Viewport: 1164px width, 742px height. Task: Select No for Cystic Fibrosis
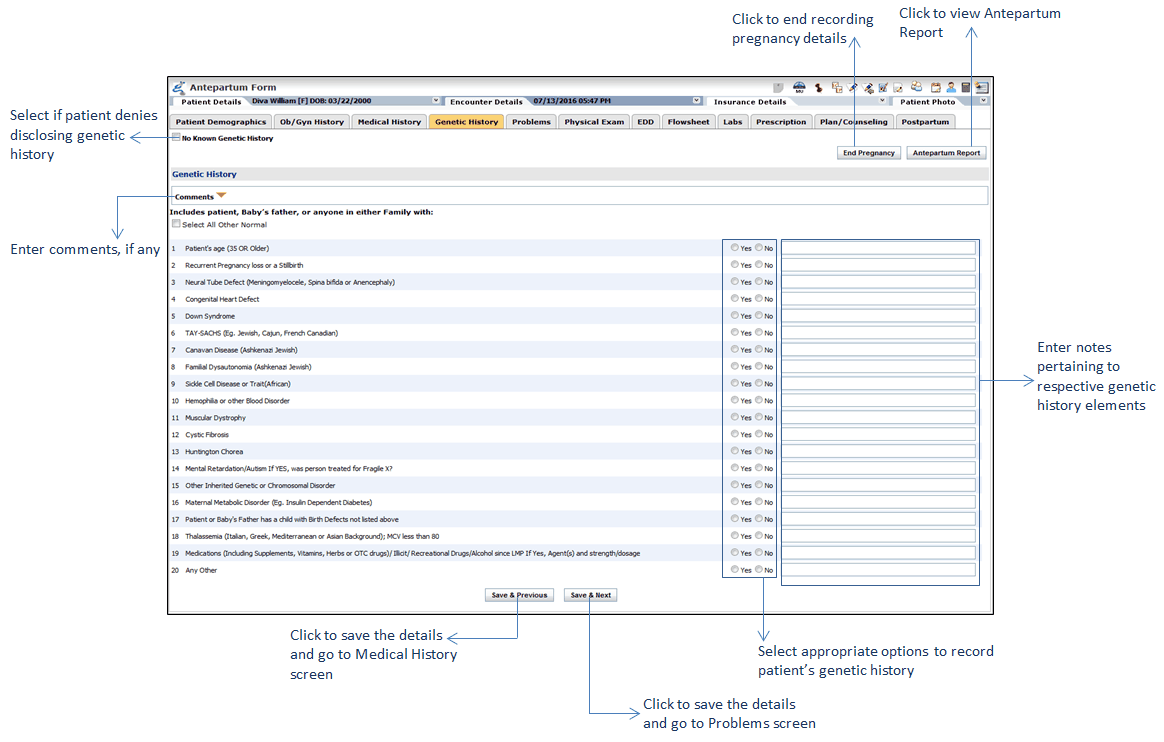pos(759,434)
